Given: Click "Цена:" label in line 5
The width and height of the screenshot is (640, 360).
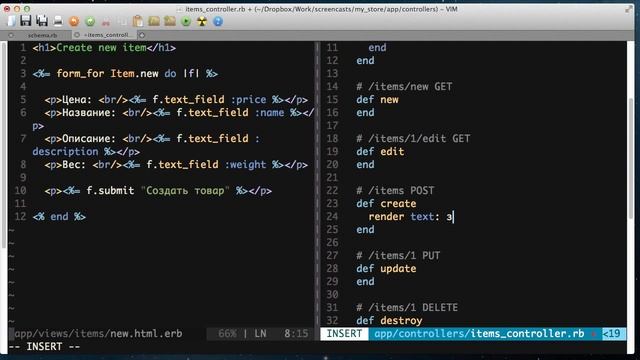Looking at the screenshot, I should (x=77, y=100).
